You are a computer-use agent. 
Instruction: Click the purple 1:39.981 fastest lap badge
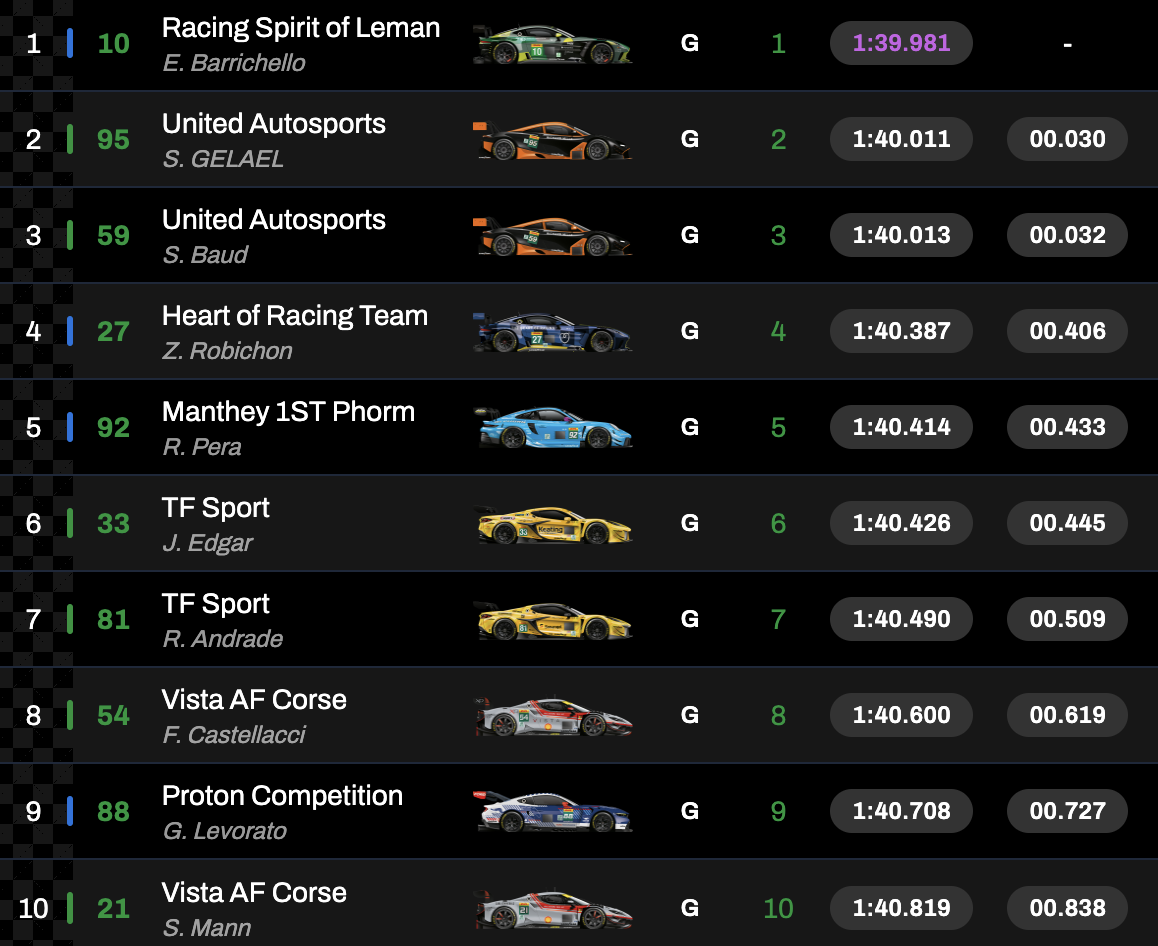coord(901,43)
